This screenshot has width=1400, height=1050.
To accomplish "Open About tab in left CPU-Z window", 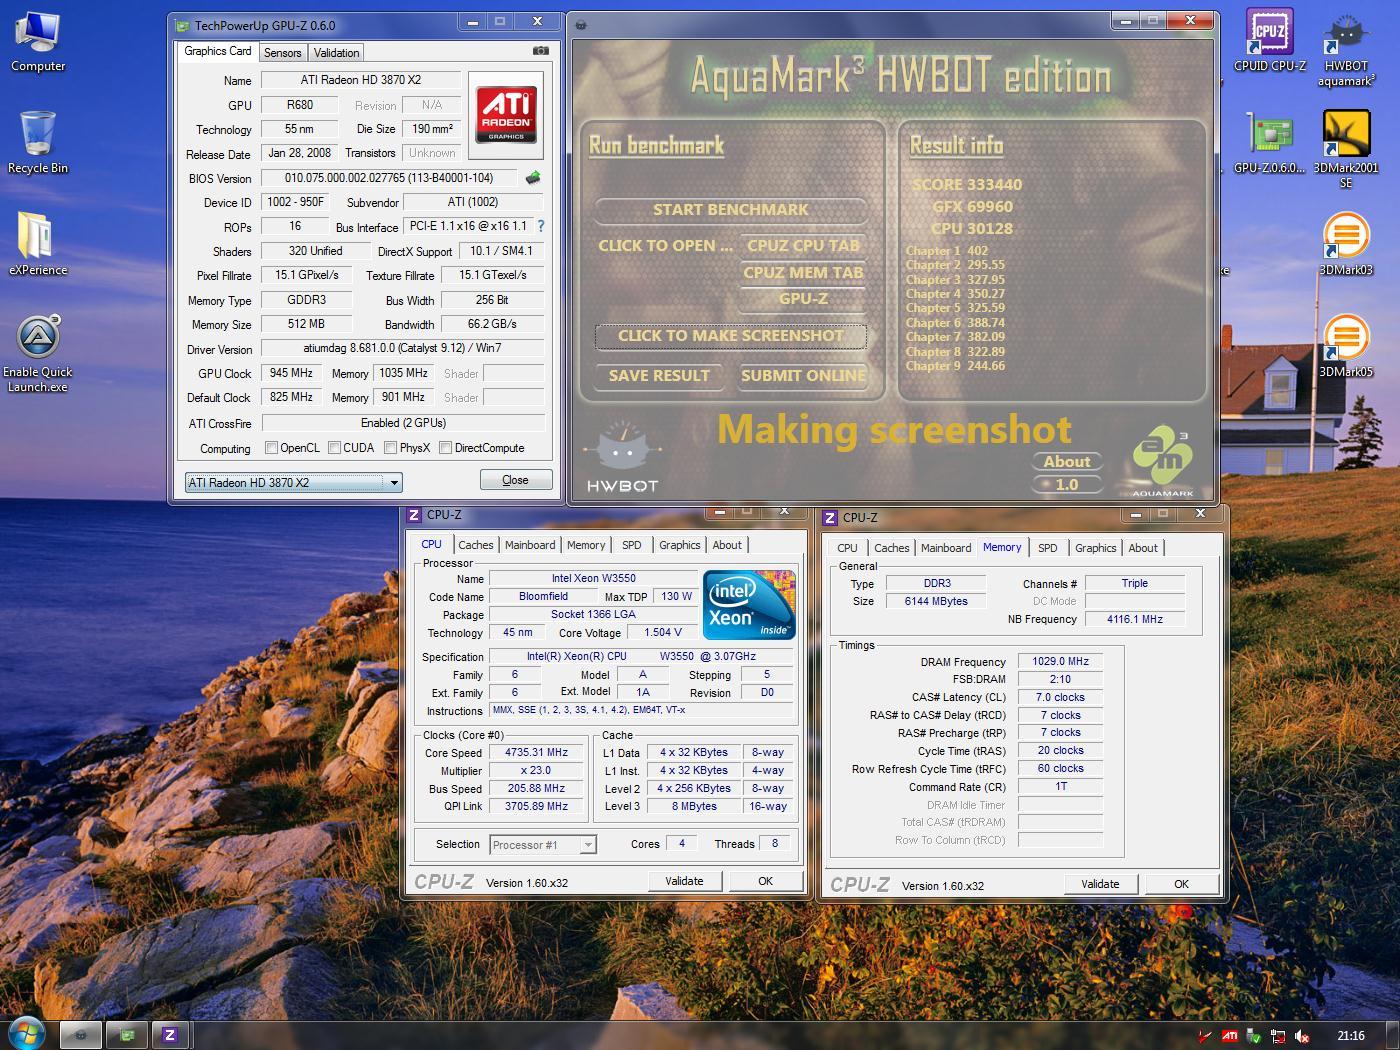I will [x=727, y=545].
